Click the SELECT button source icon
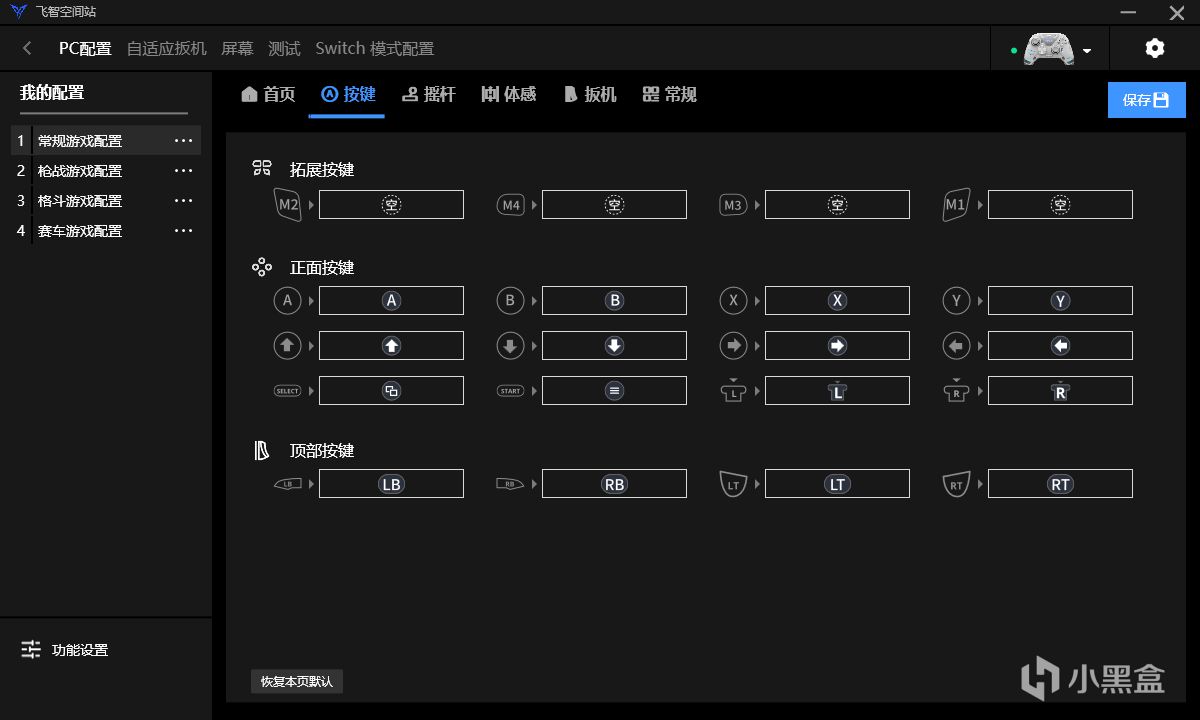Viewport: 1200px width, 720px height. 288,391
